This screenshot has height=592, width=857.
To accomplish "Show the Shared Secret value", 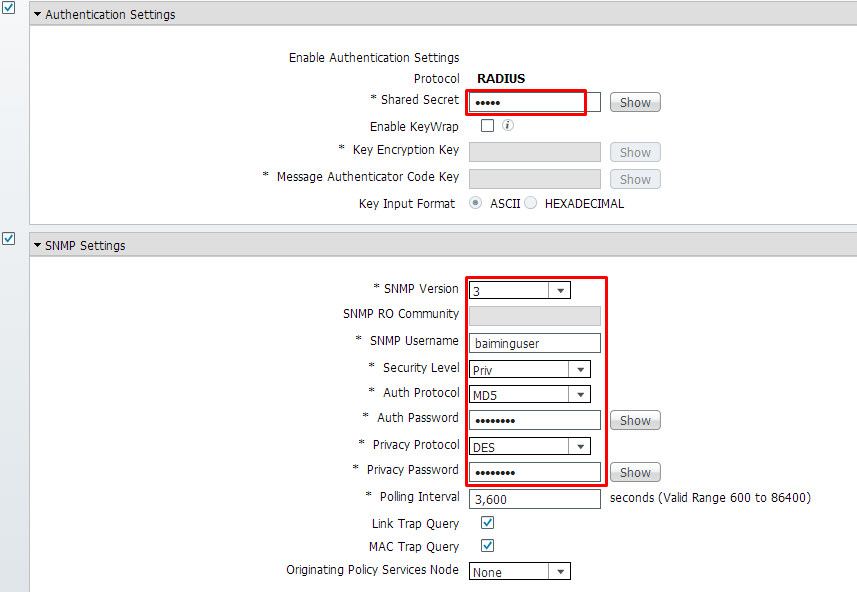I will (635, 102).
